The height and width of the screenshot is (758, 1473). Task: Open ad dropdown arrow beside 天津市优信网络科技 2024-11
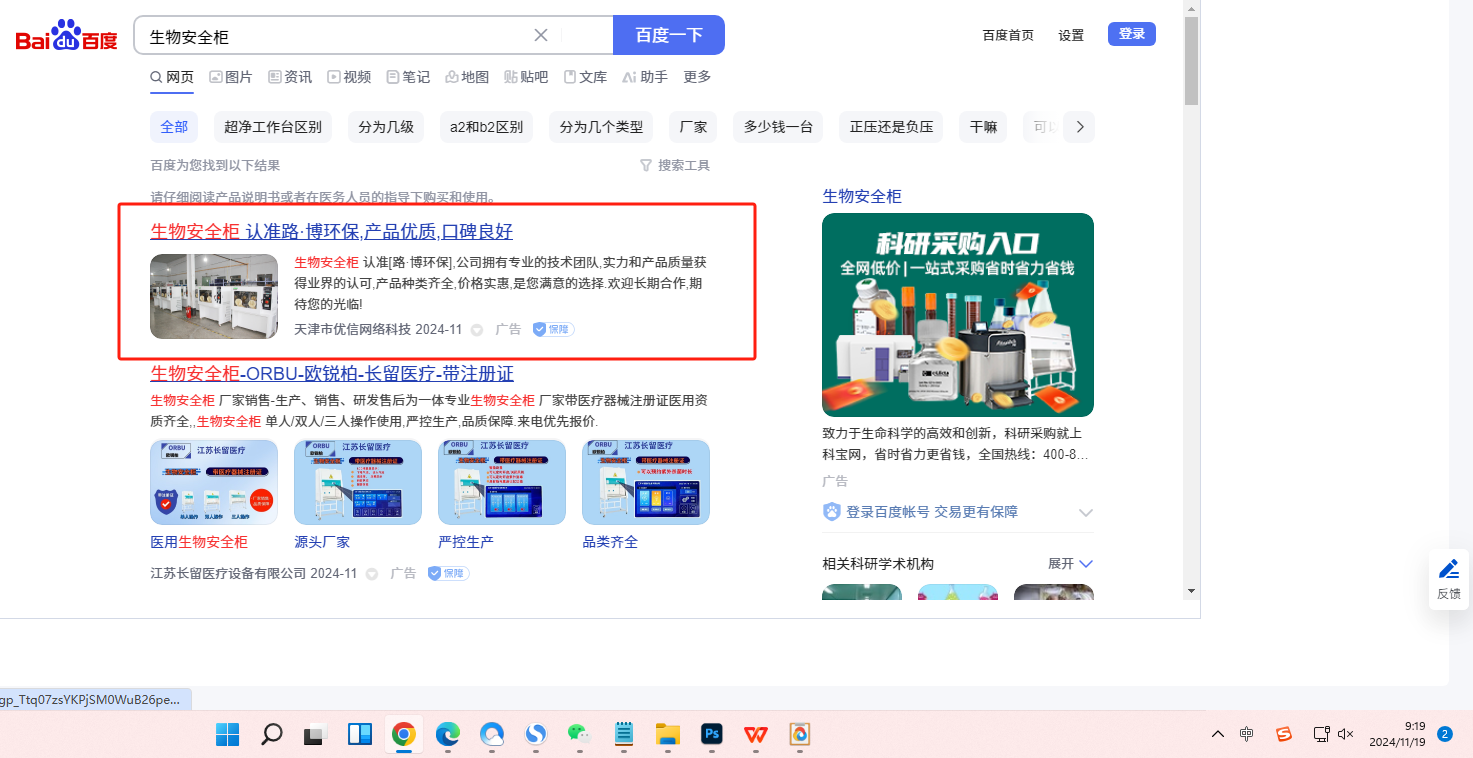click(x=477, y=330)
